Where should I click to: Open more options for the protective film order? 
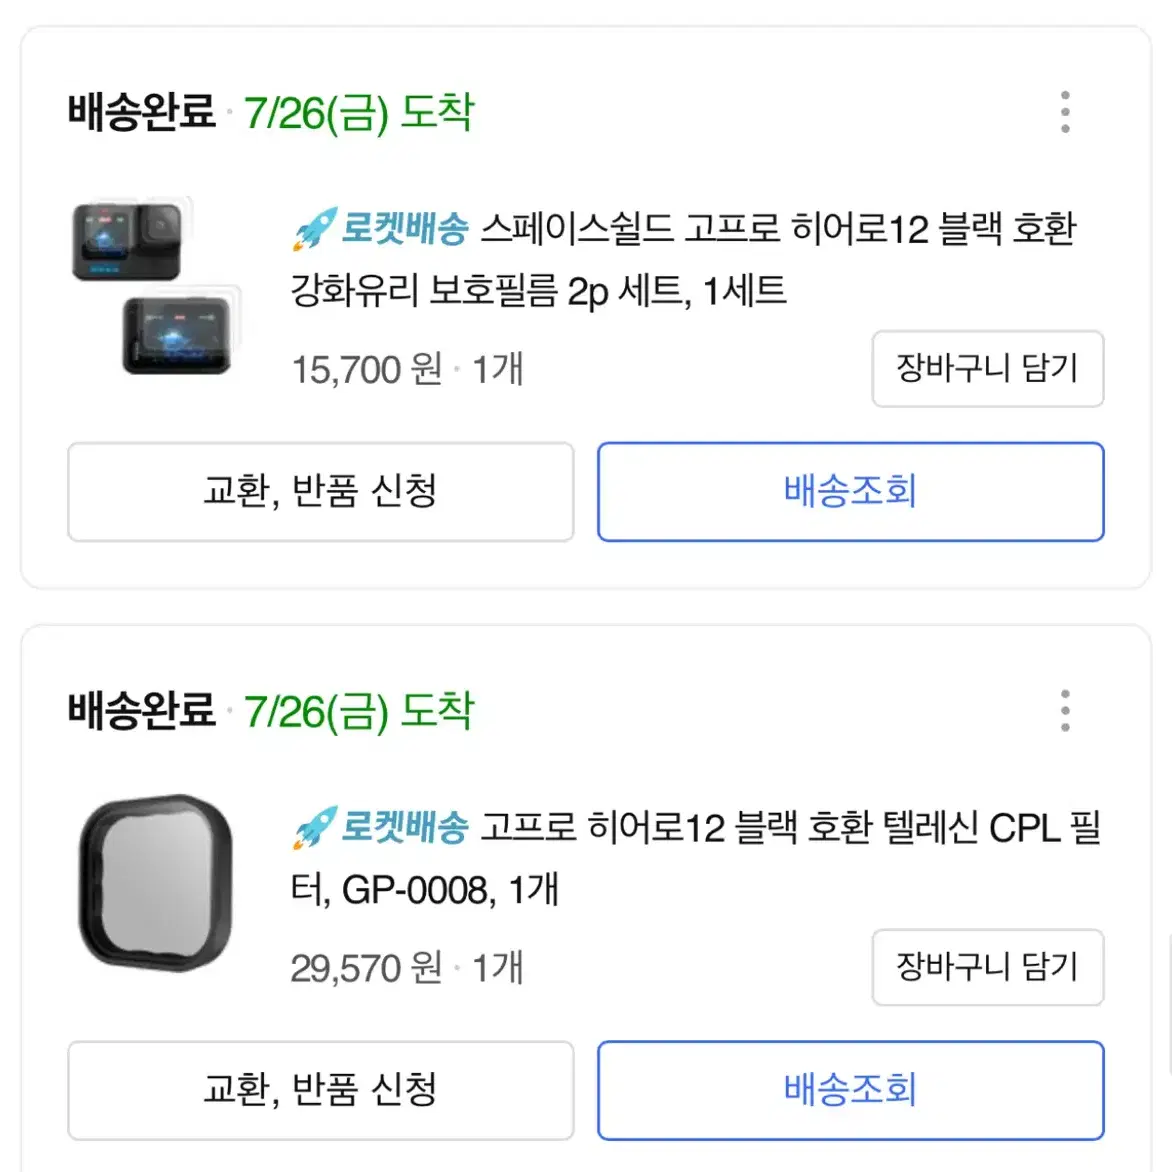click(1064, 112)
